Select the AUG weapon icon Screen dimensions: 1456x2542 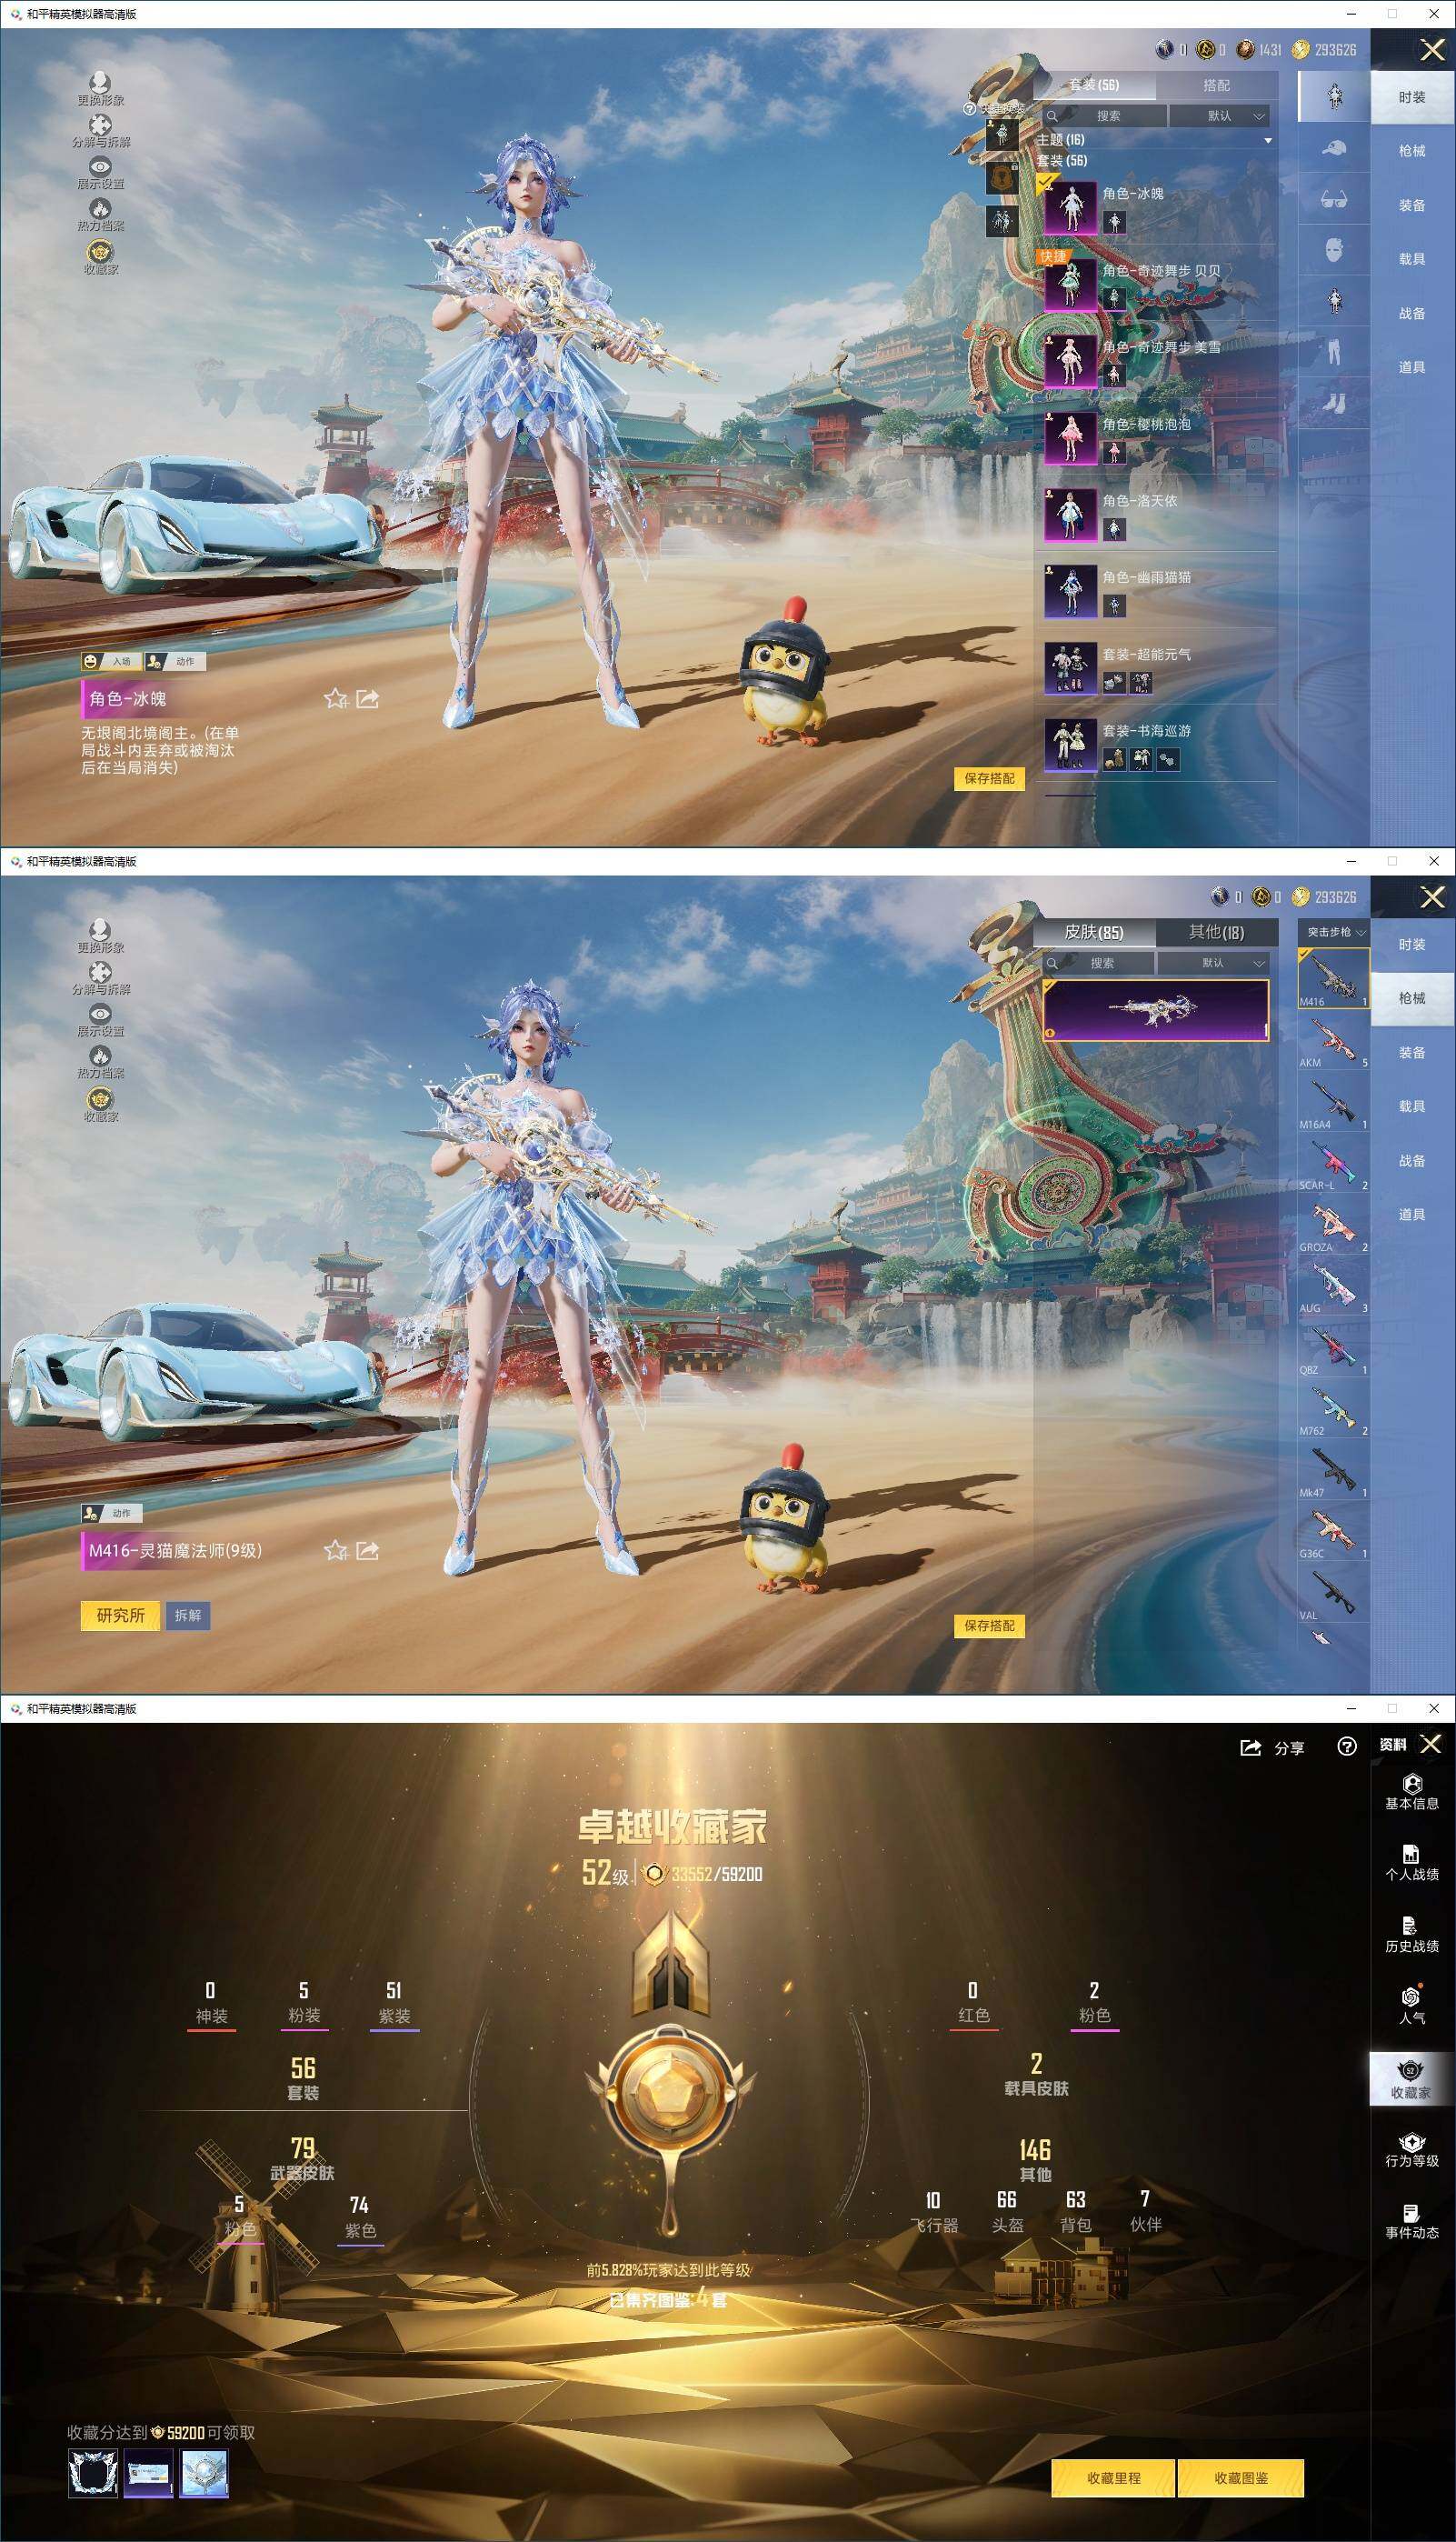click(1333, 1285)
